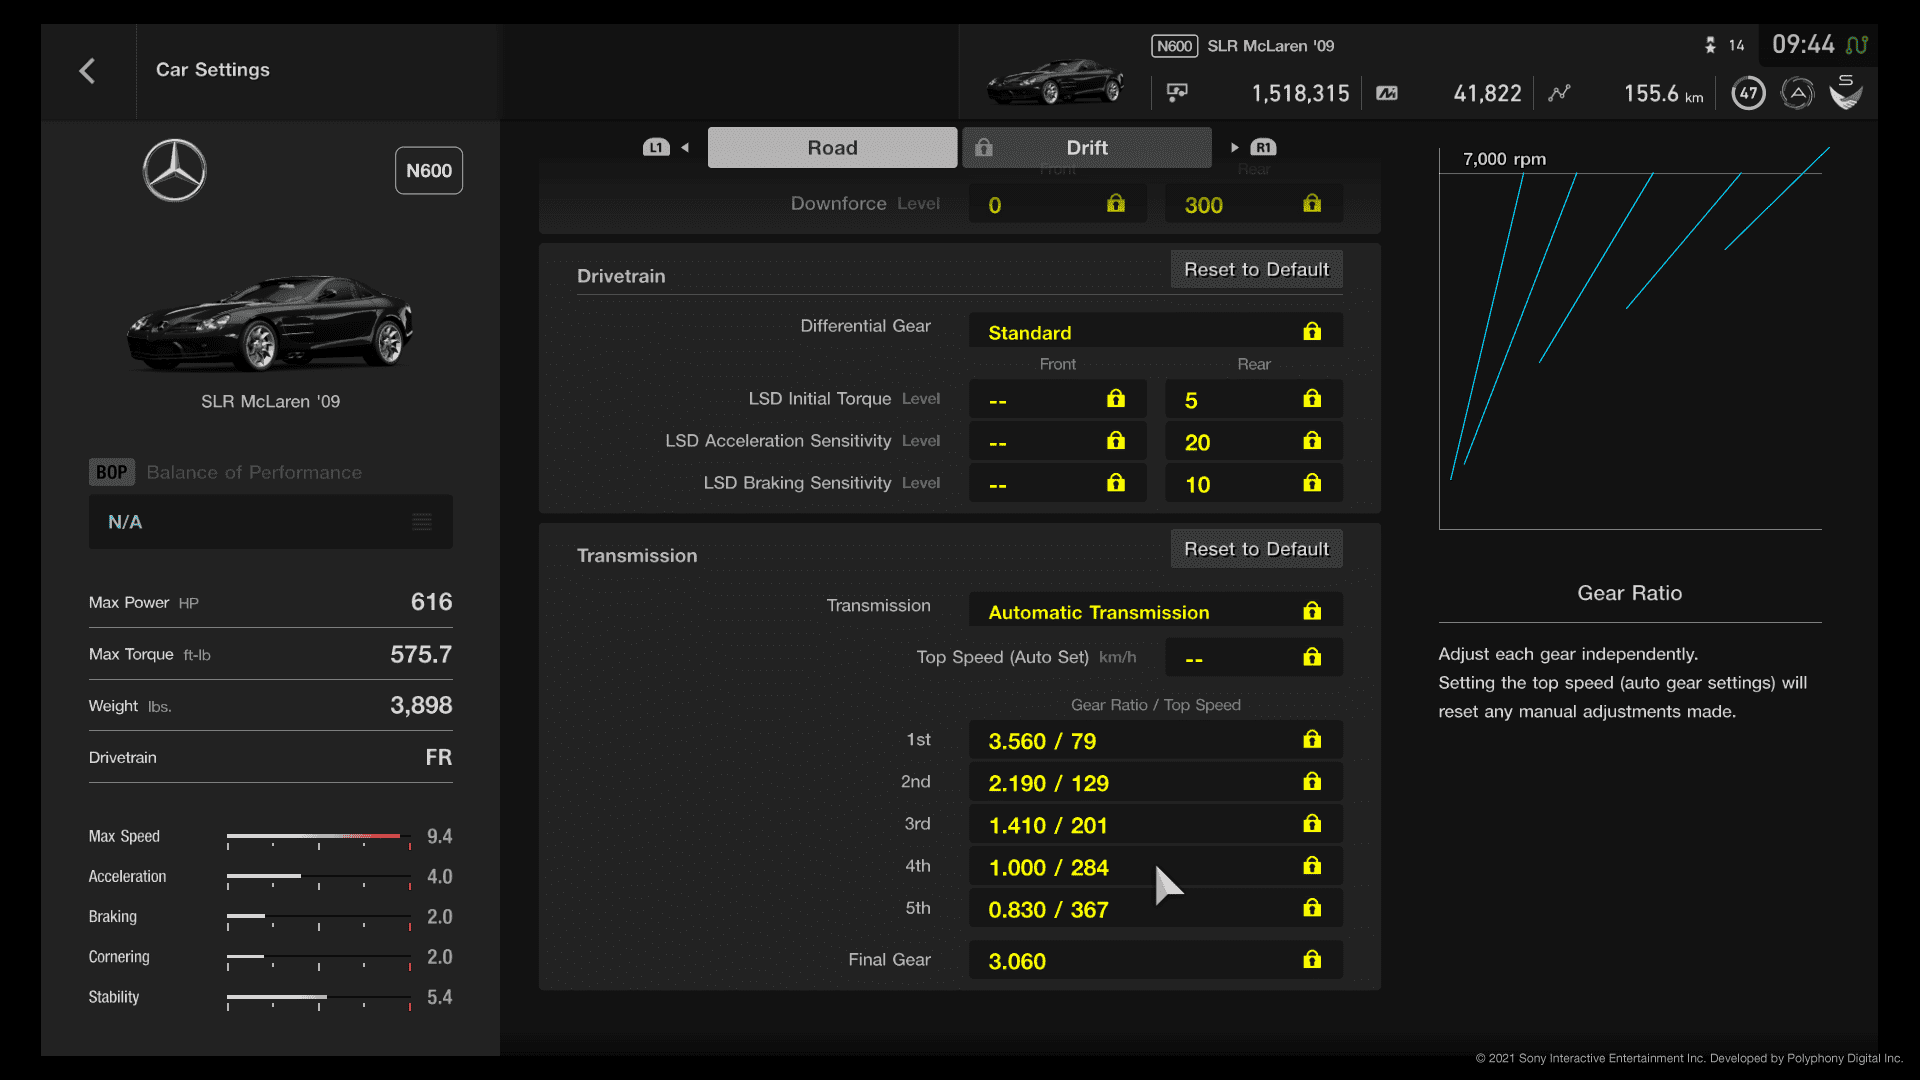The image size is (1920, 1080).
Task: Toggle lock on Top Speed Auto Set
Action: click(x=1312, y=657)
